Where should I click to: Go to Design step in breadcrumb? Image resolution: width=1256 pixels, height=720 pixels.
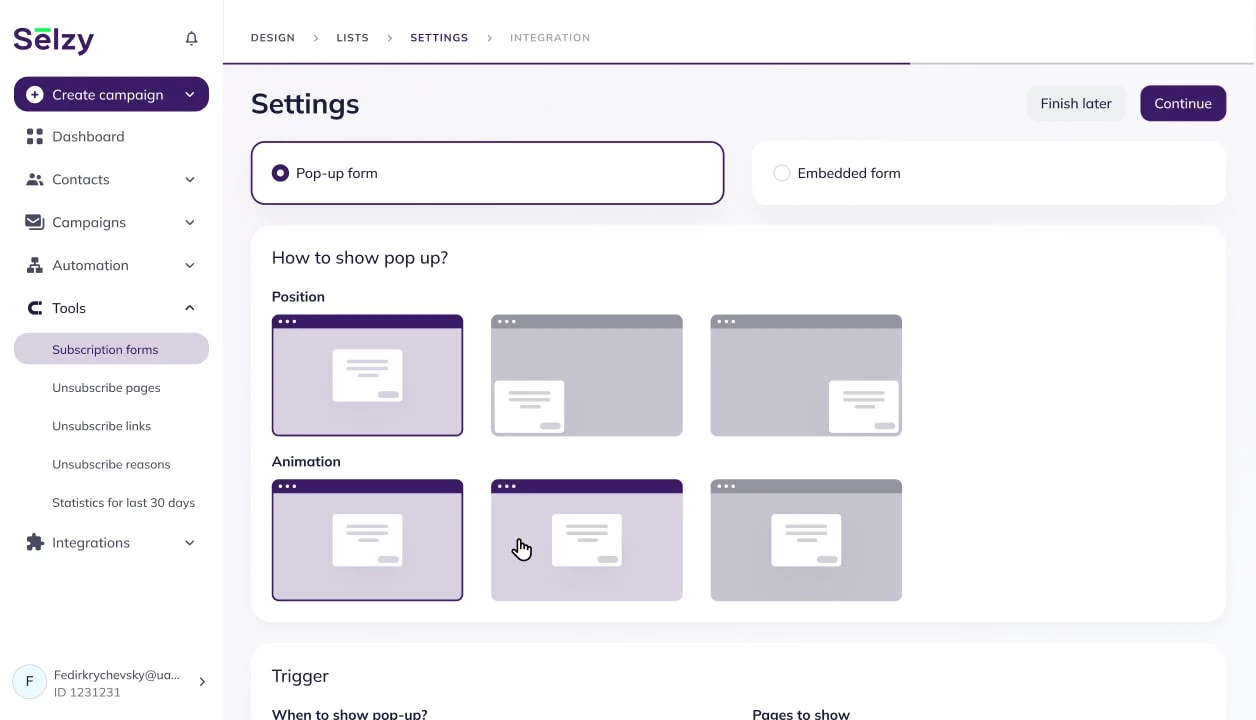coord(272,38)
